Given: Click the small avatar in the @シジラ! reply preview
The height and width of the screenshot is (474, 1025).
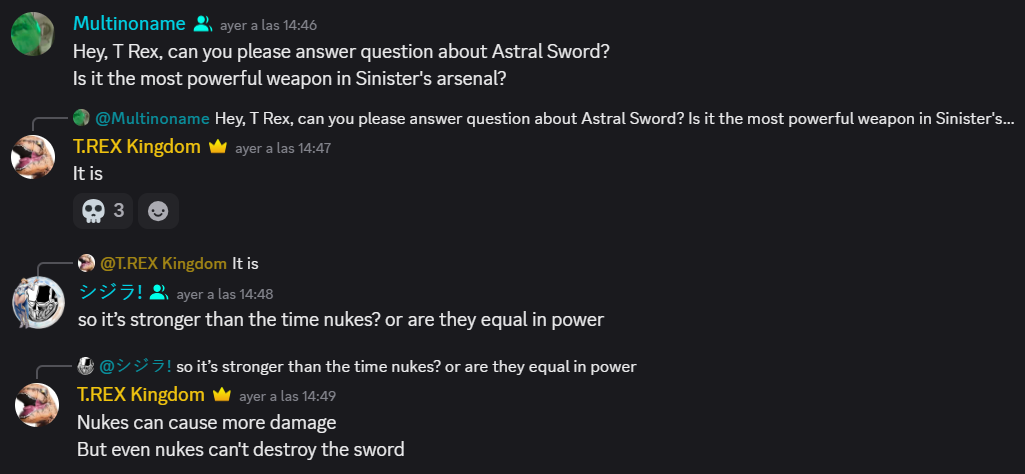Looking at the screenshot, I should 87,367.
